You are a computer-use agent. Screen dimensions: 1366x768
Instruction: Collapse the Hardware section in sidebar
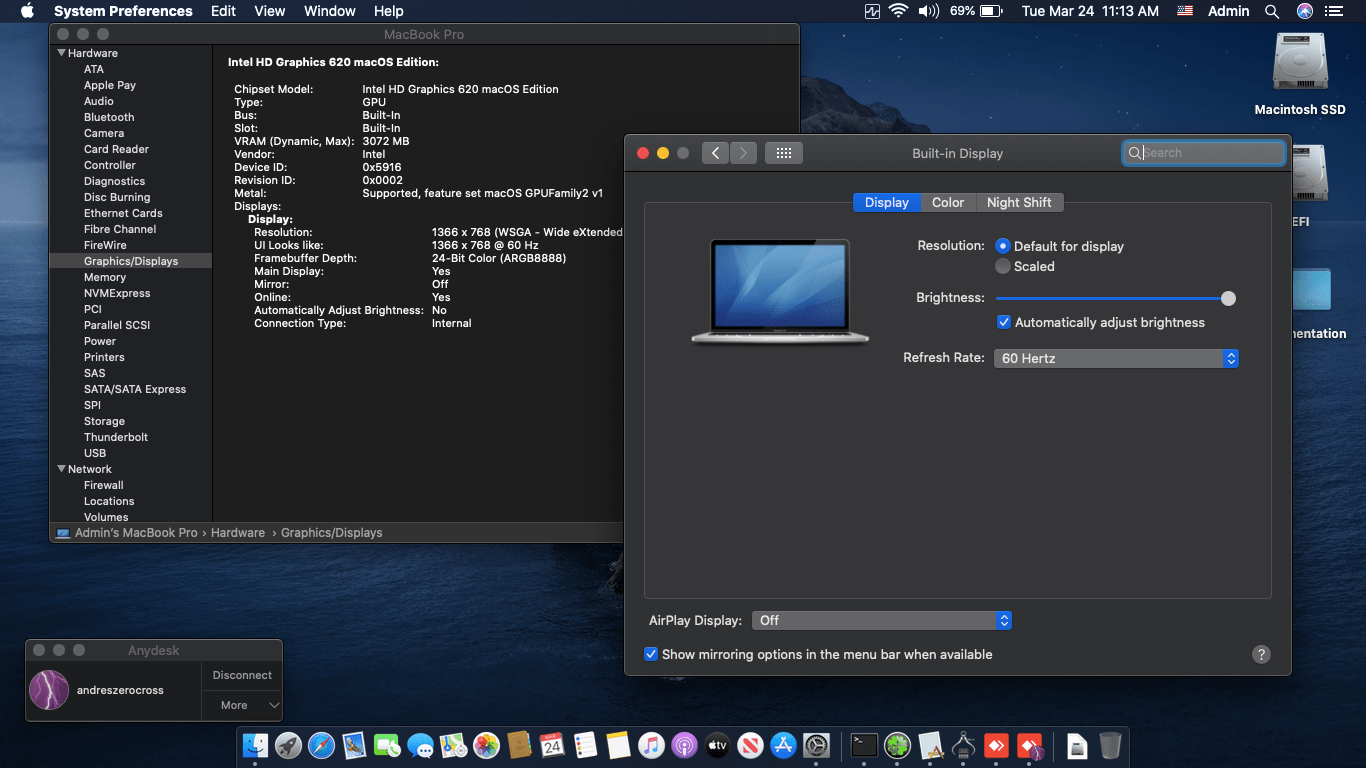tap(62, 53)
